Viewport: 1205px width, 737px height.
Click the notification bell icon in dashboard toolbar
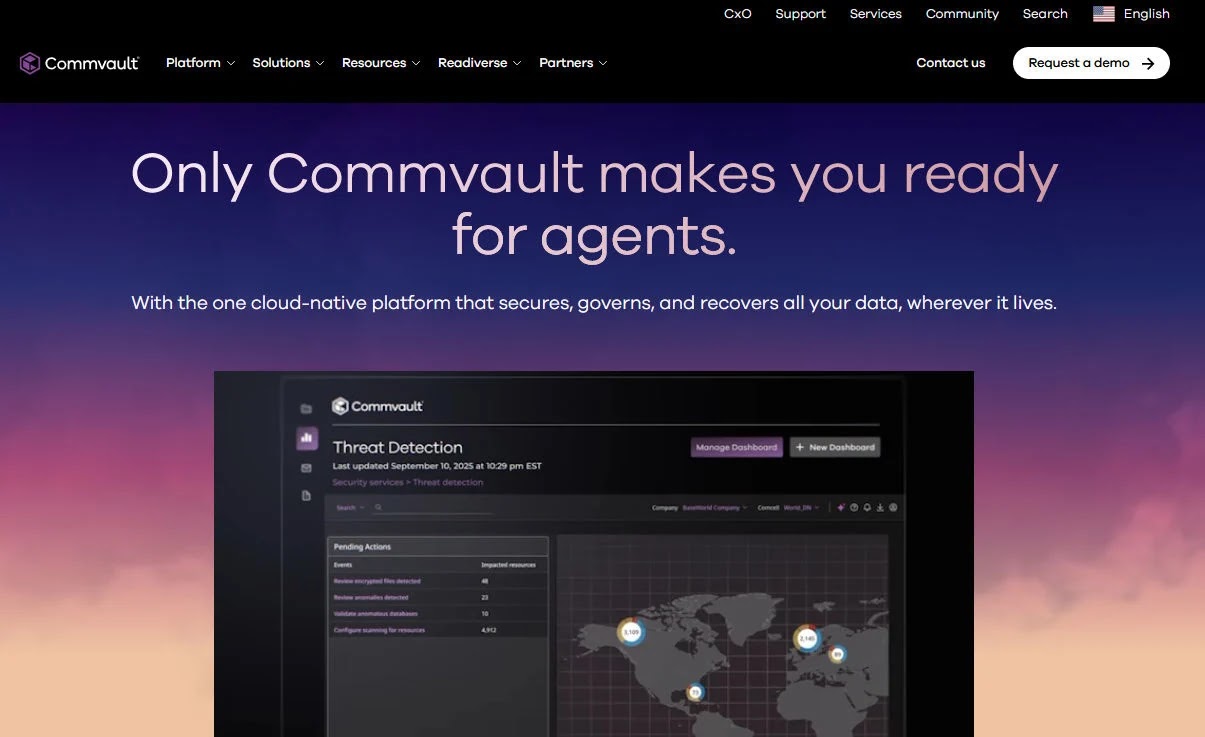tap(867, 507)
